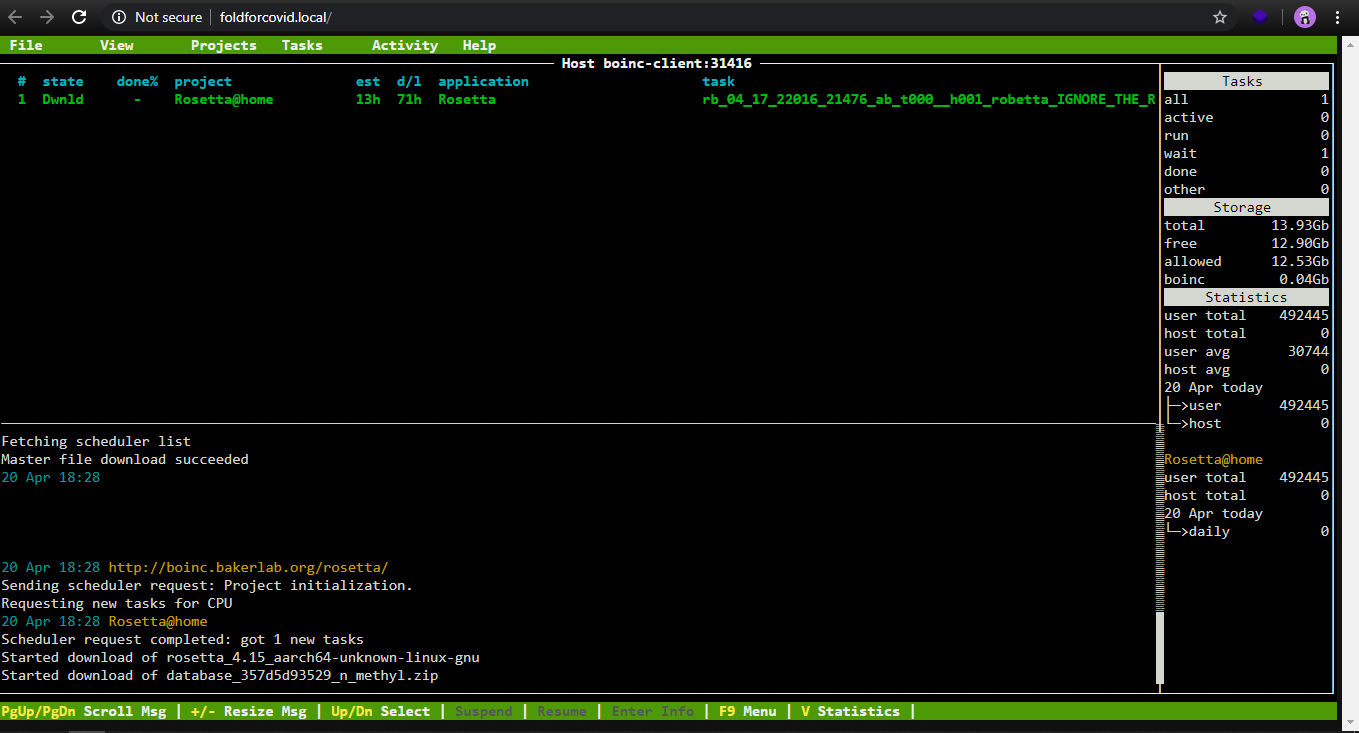Open the Projects menu

[x=224, y=45]
